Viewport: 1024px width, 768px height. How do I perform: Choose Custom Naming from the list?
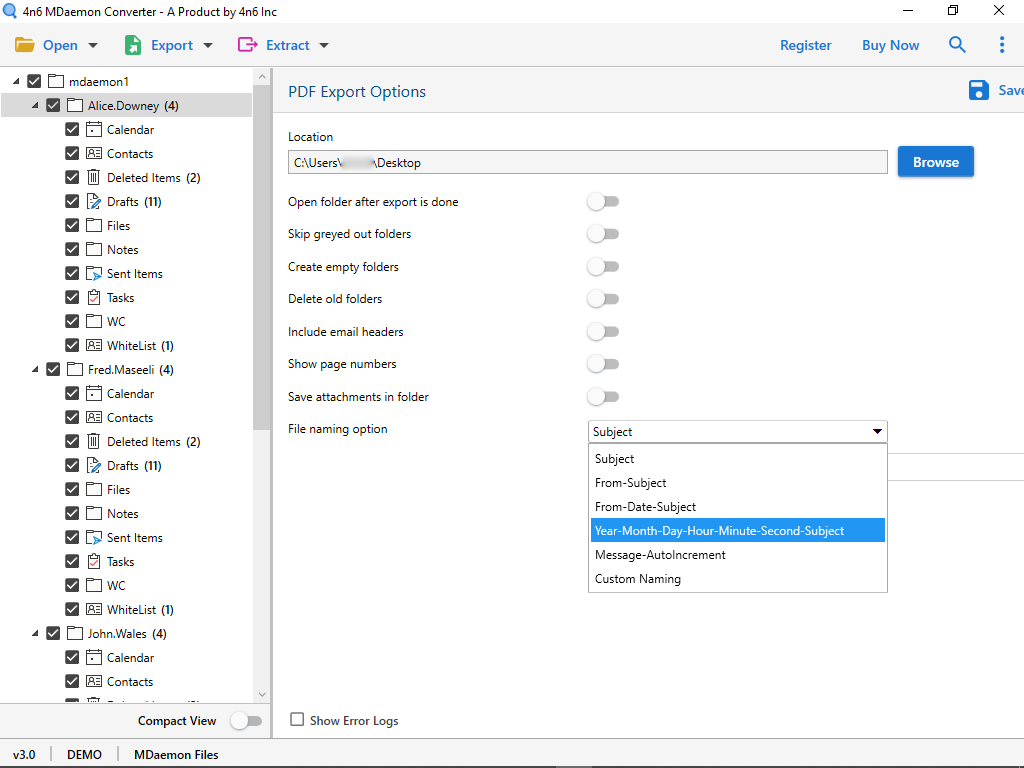coord(638,579)
